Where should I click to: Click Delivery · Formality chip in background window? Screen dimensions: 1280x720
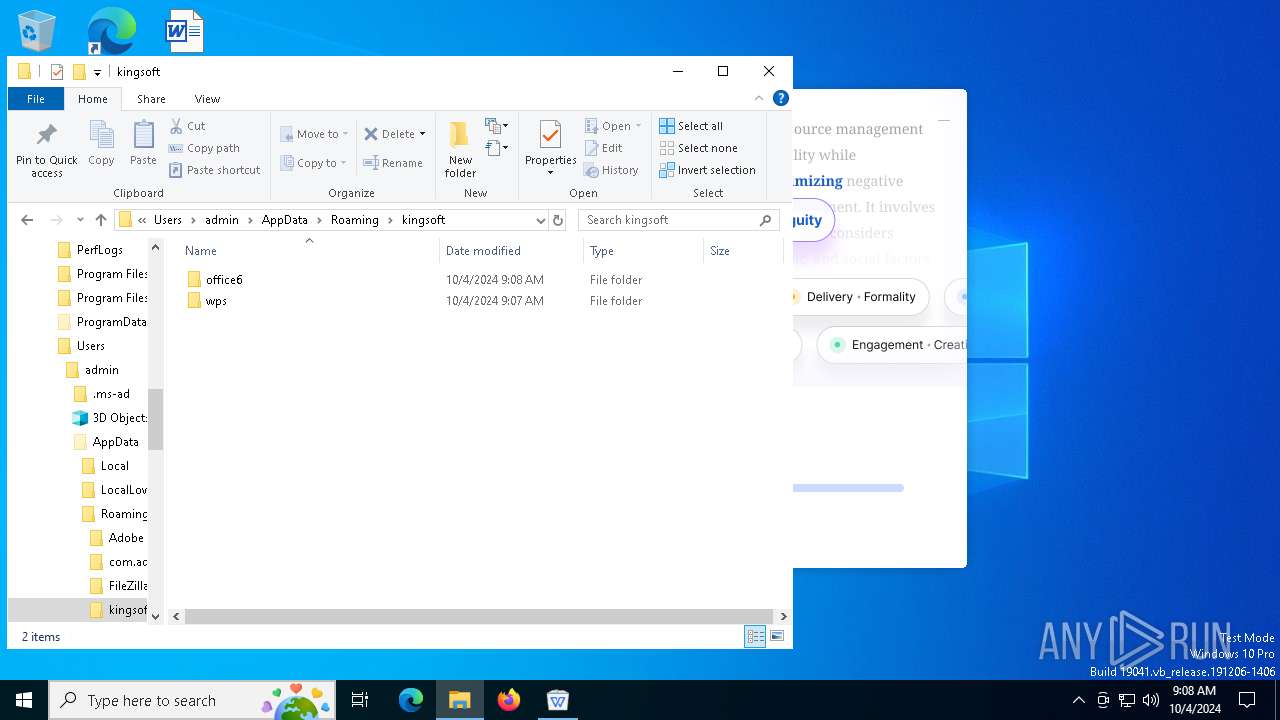click(859, 297)
